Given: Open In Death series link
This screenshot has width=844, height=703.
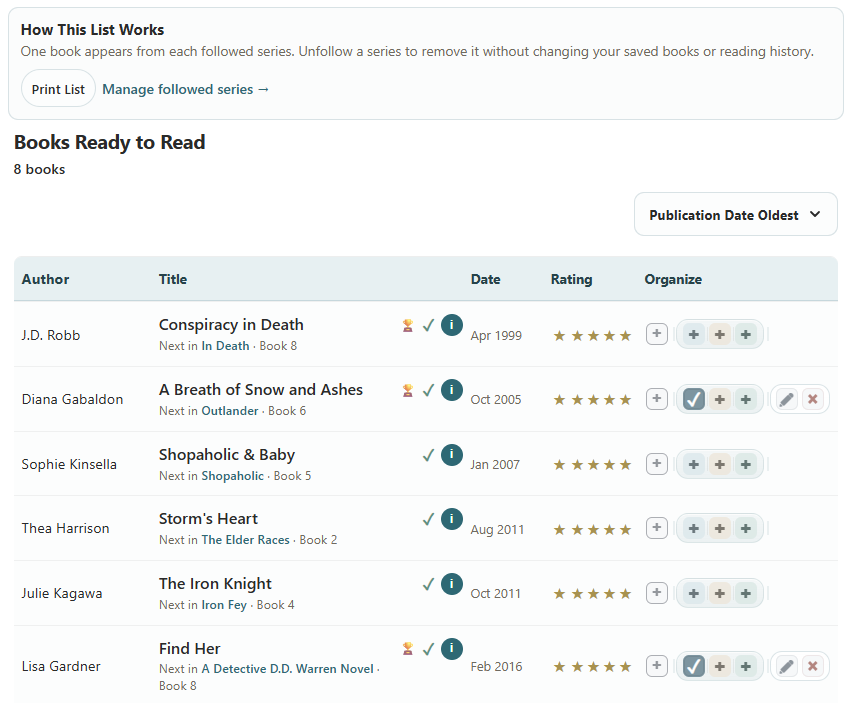Looking at the screenshot, I should 226,346.
